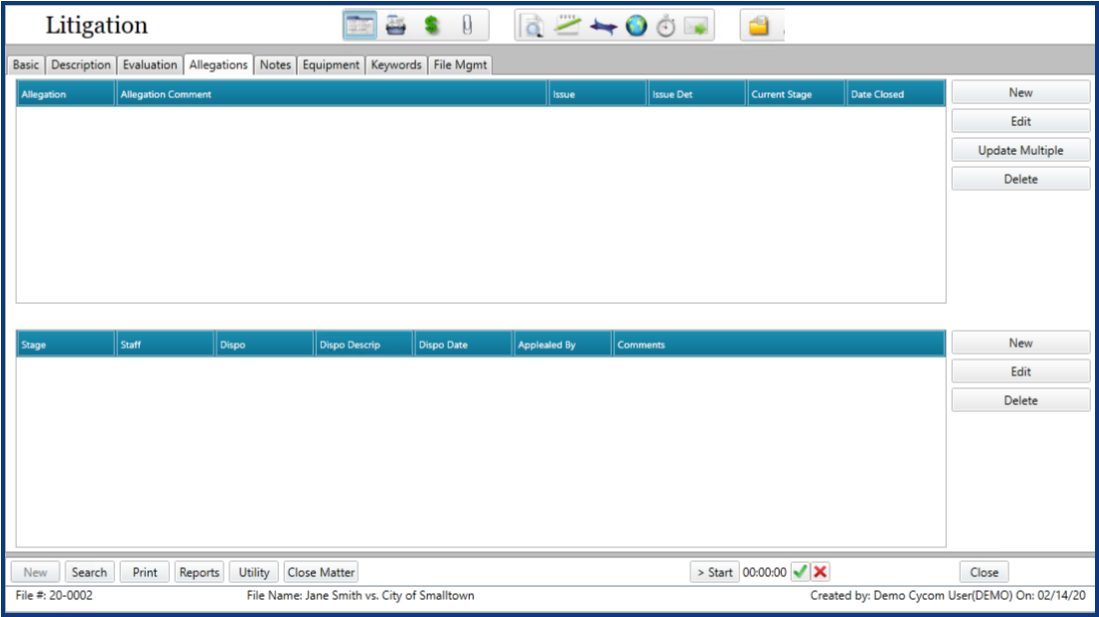1099x617 pixels.
Task: Click the grayed New button in bottom bar
Action: click(35, 572)
